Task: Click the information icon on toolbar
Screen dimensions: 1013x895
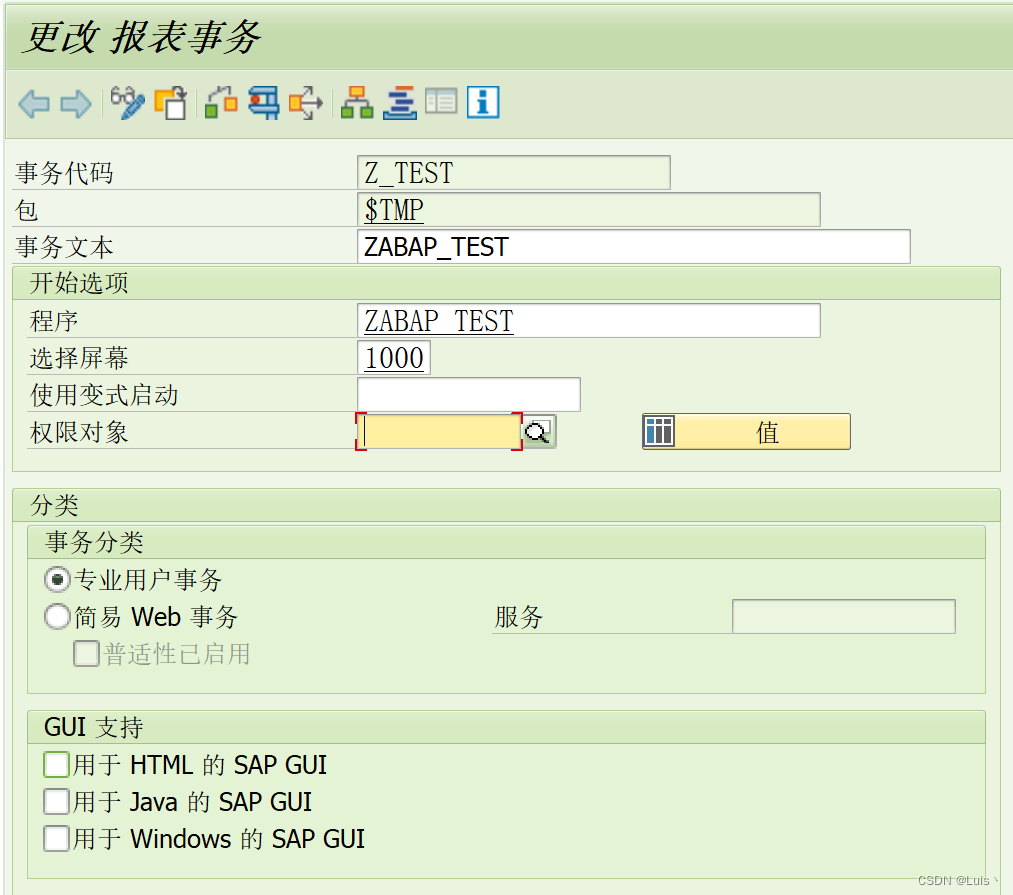Action: (x=483, y=101)
